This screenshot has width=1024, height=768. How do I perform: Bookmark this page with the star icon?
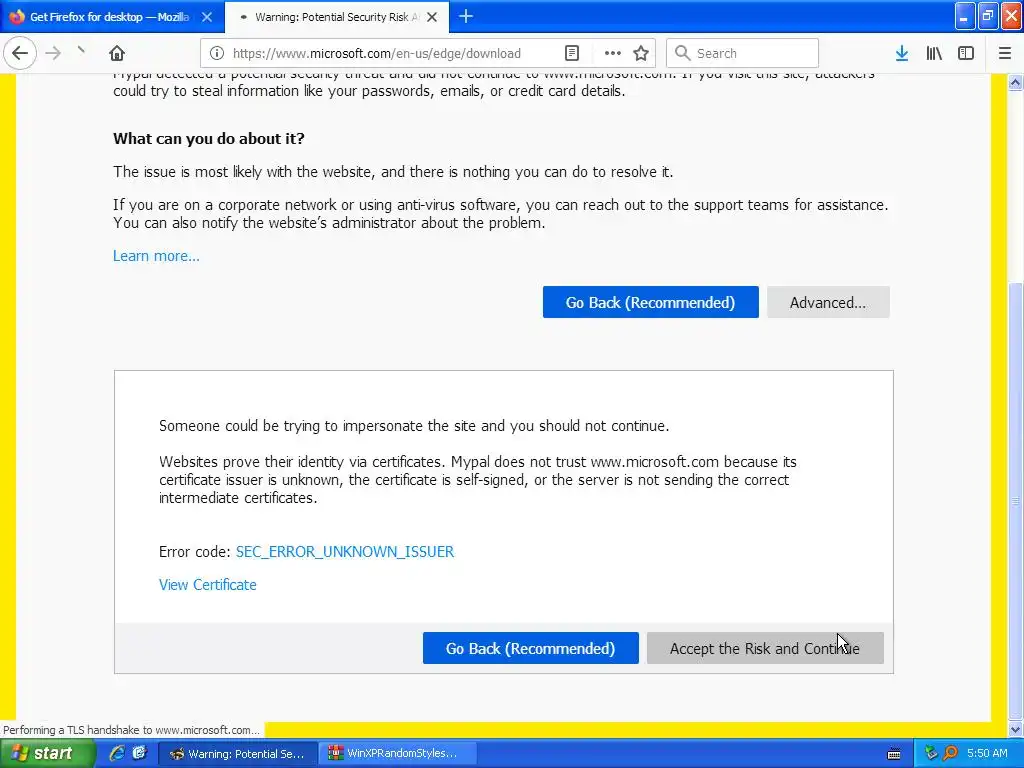click(641, 53)
